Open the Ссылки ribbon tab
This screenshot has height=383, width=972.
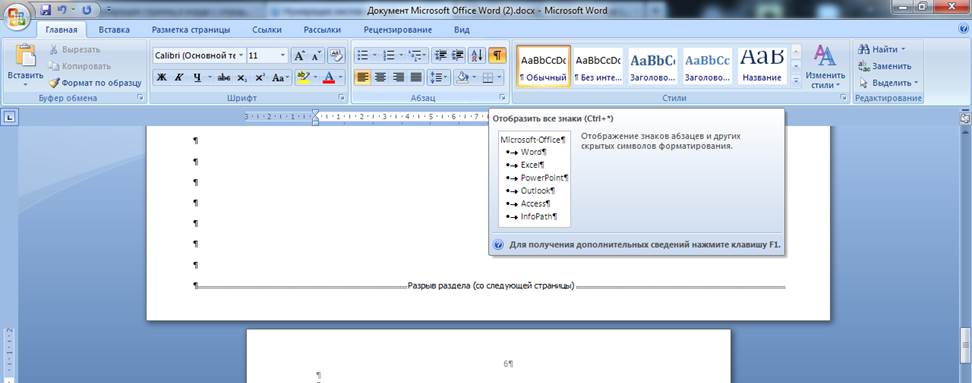(267, 29)
